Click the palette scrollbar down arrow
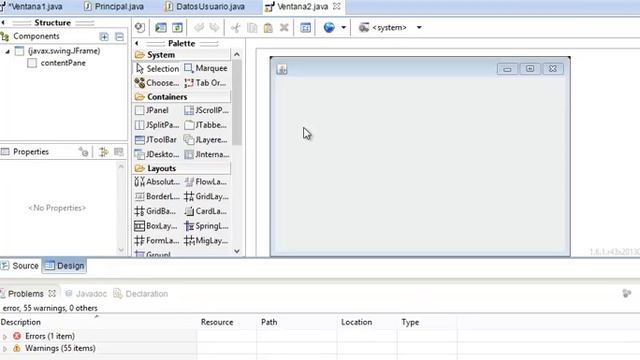 pos(237,251)
